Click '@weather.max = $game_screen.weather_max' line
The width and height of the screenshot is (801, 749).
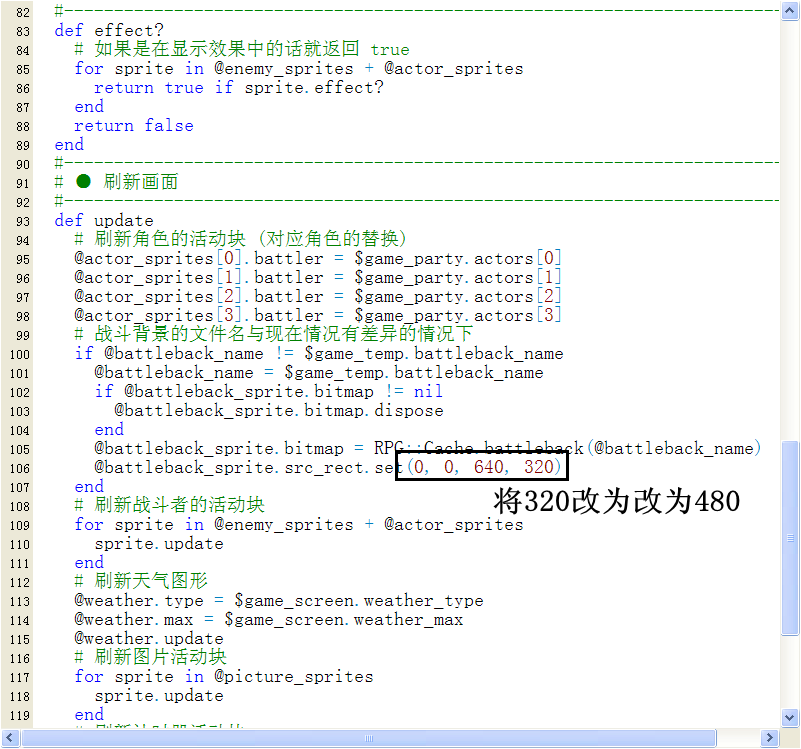(269, 620)
